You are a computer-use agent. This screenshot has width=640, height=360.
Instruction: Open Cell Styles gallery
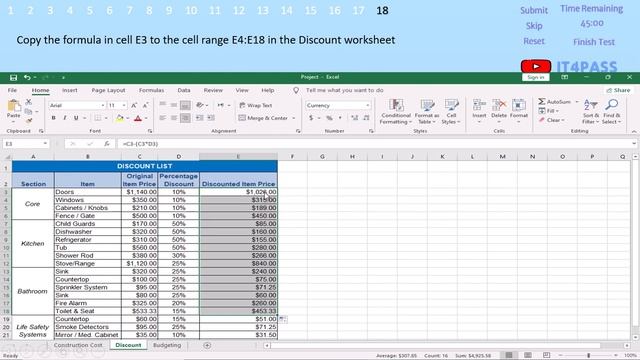pyautogui.click(x=451, y=111)
